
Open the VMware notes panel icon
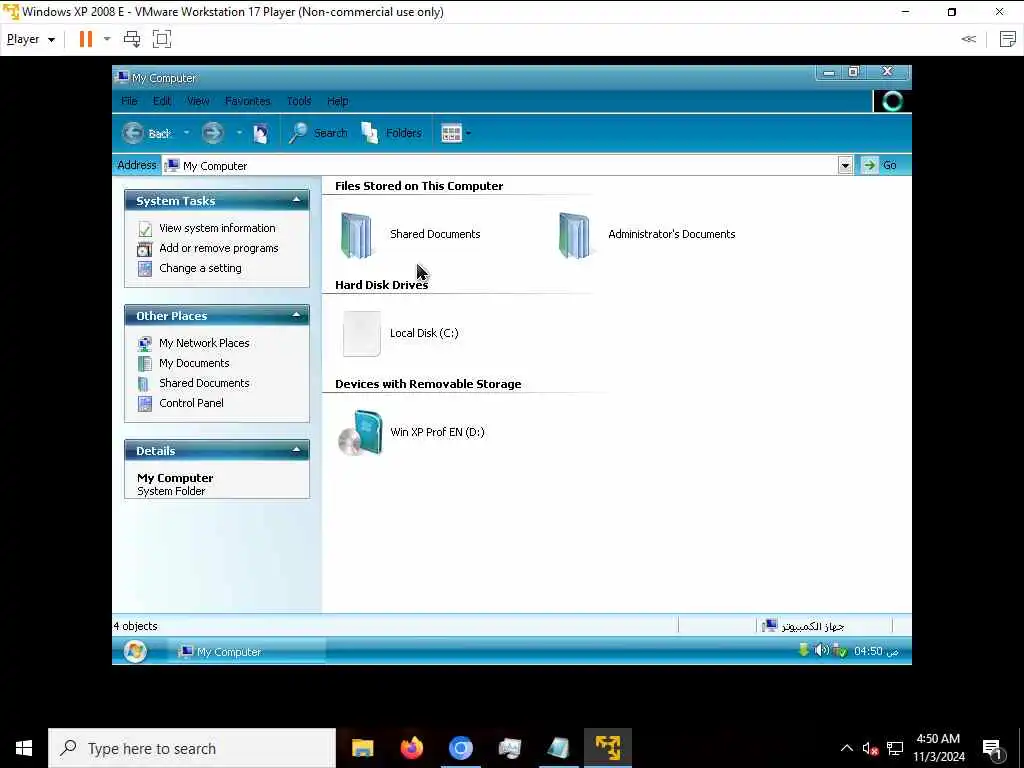point(1008,39)
